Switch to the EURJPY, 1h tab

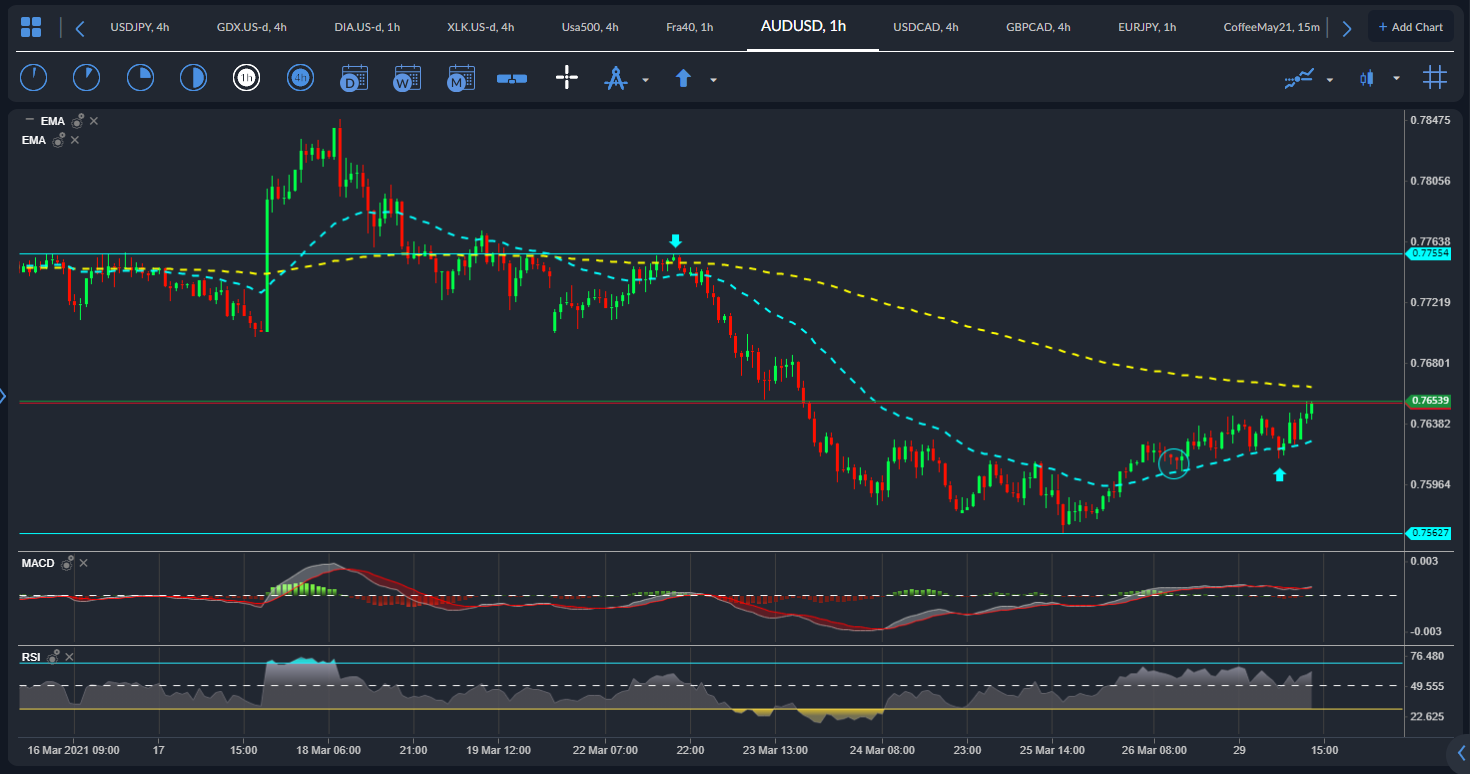click(1147, 27)
